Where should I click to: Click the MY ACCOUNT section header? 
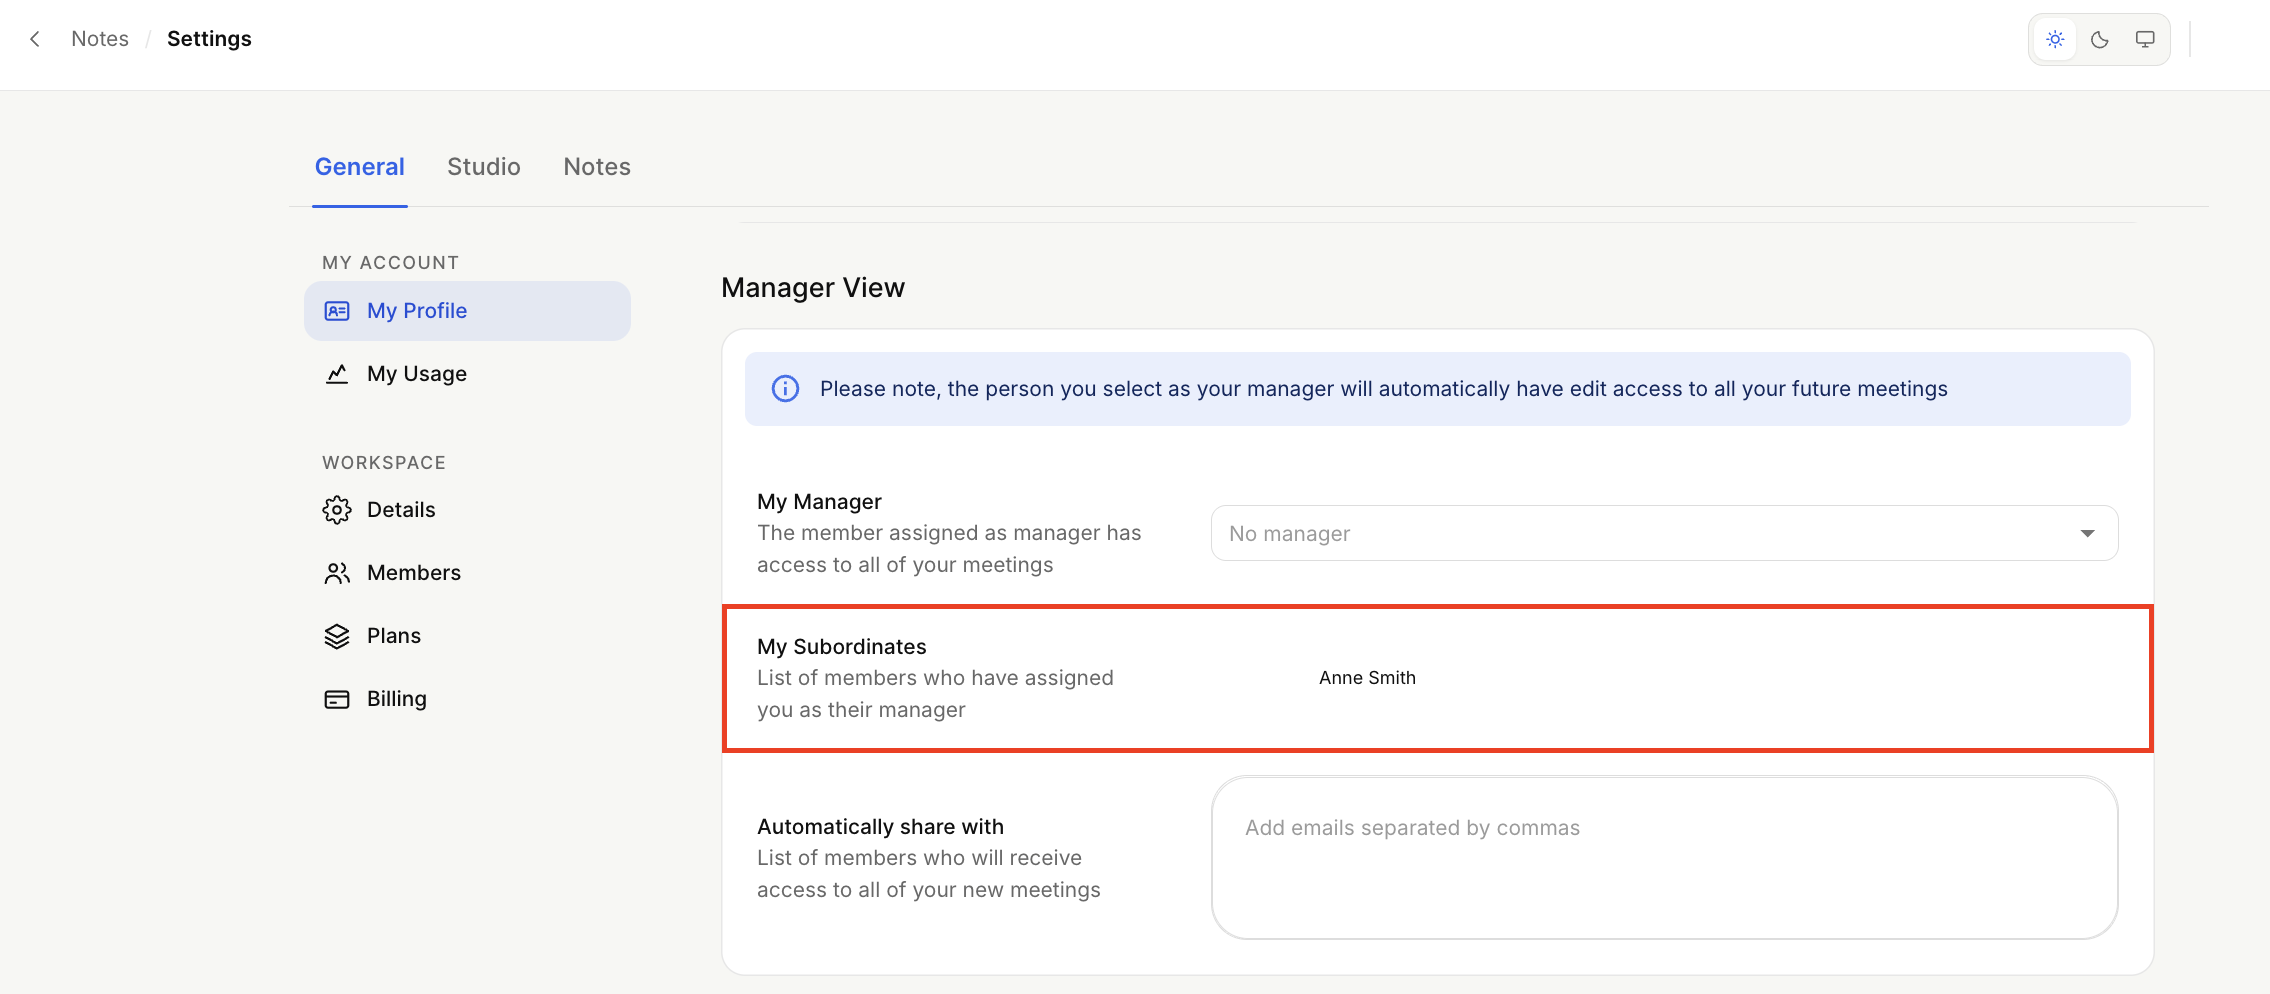(390, 263)
